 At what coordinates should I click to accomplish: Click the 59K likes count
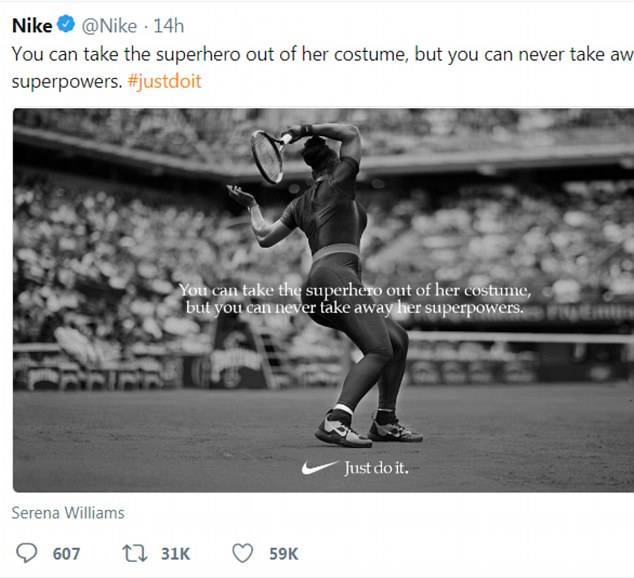coord(284,553)
